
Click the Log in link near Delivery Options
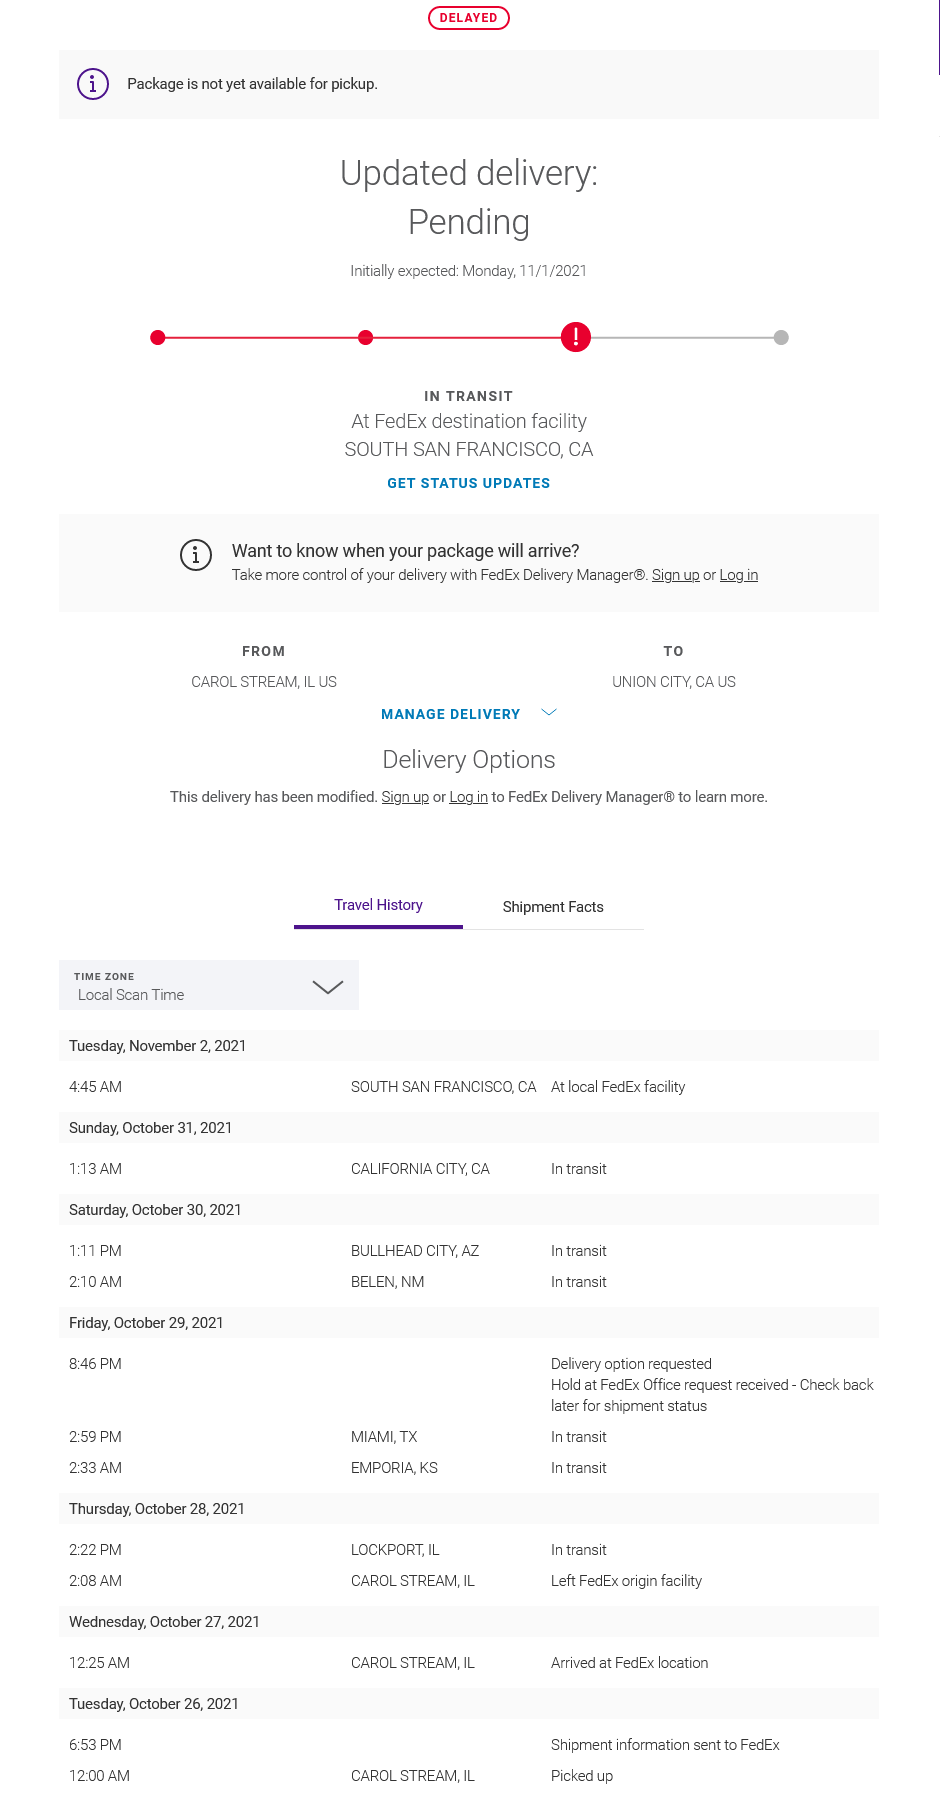point(468,797)
